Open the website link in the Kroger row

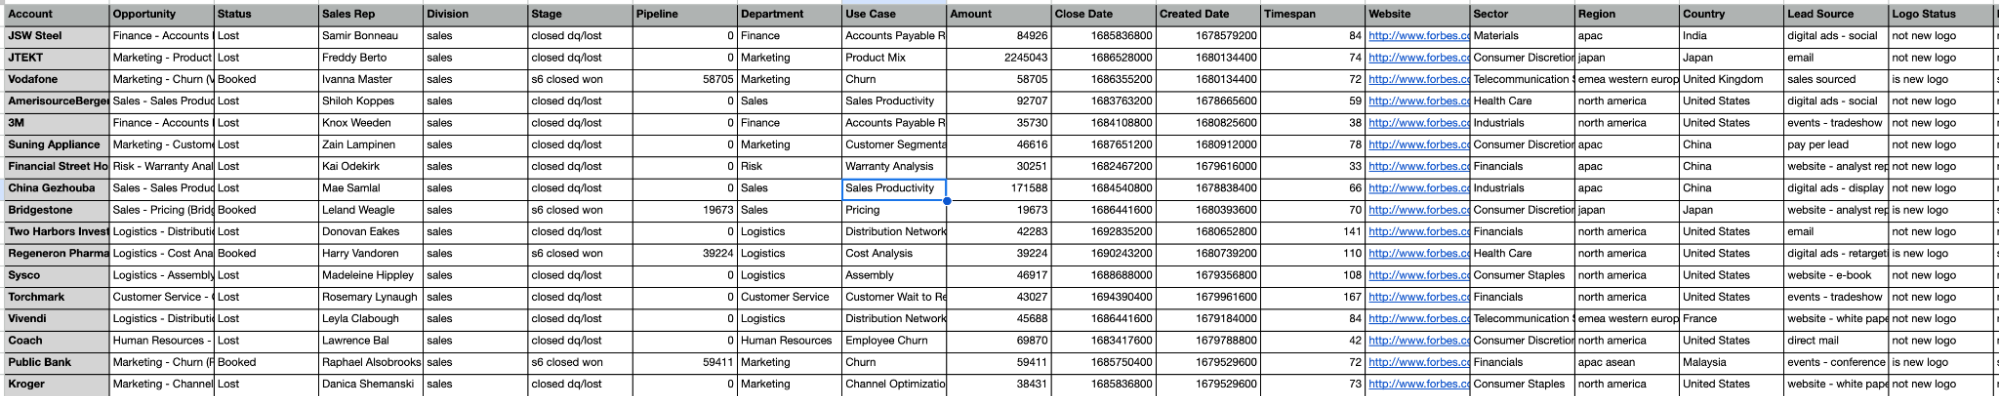pos(1419,384)
